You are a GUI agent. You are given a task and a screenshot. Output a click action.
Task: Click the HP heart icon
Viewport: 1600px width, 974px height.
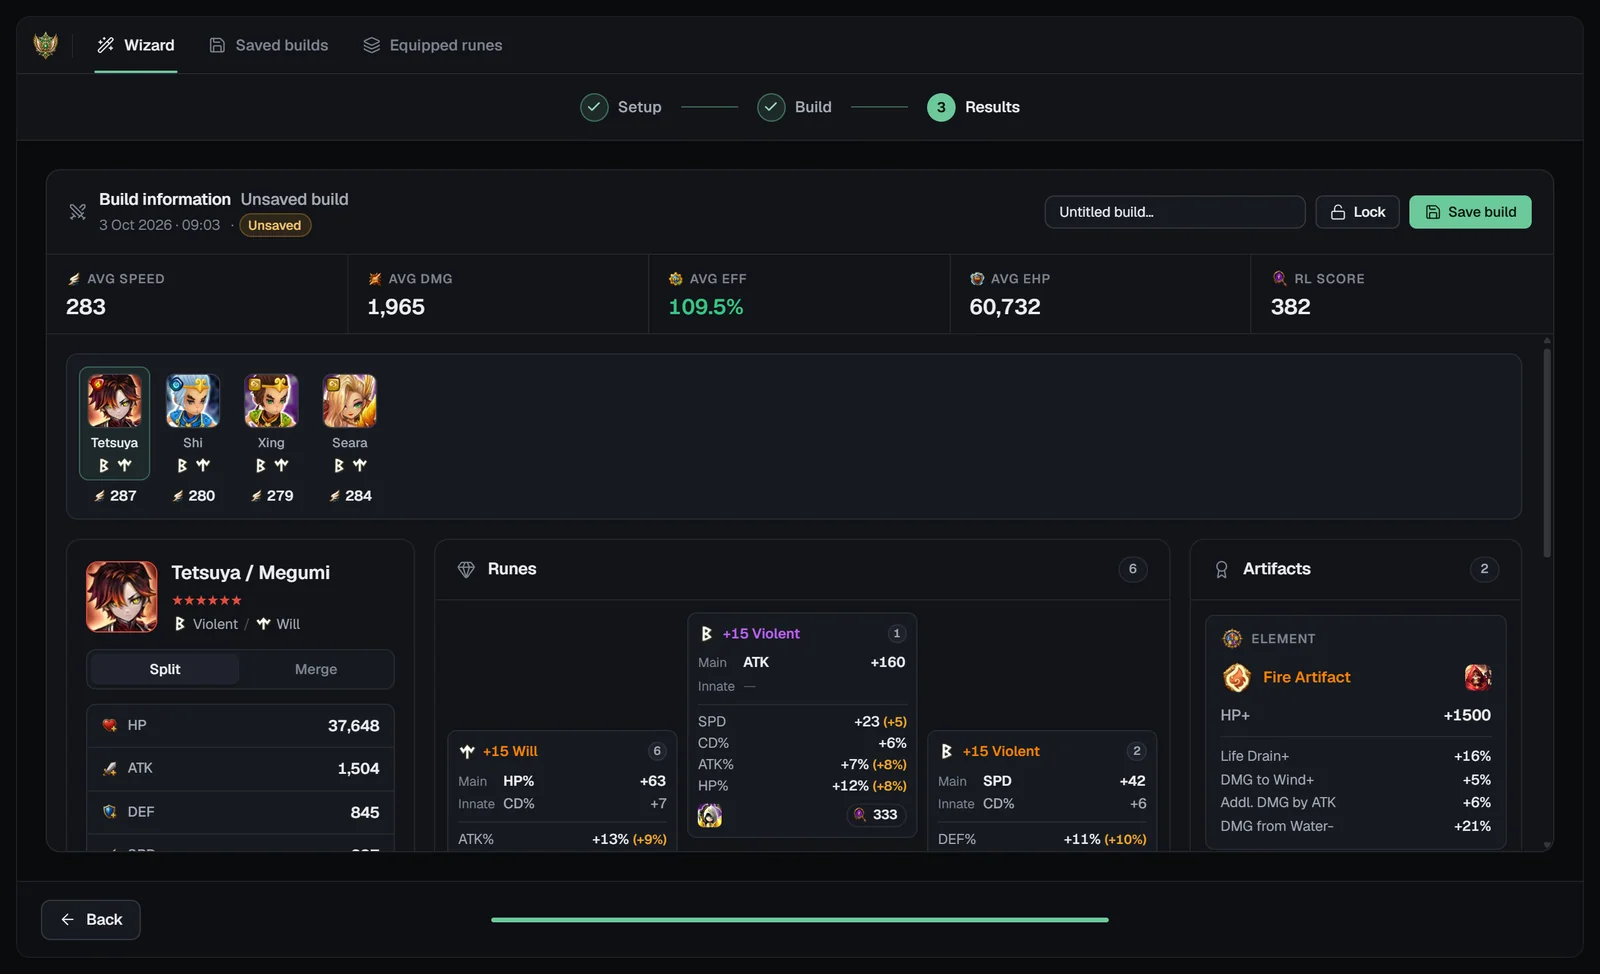[x=110, y=725]
